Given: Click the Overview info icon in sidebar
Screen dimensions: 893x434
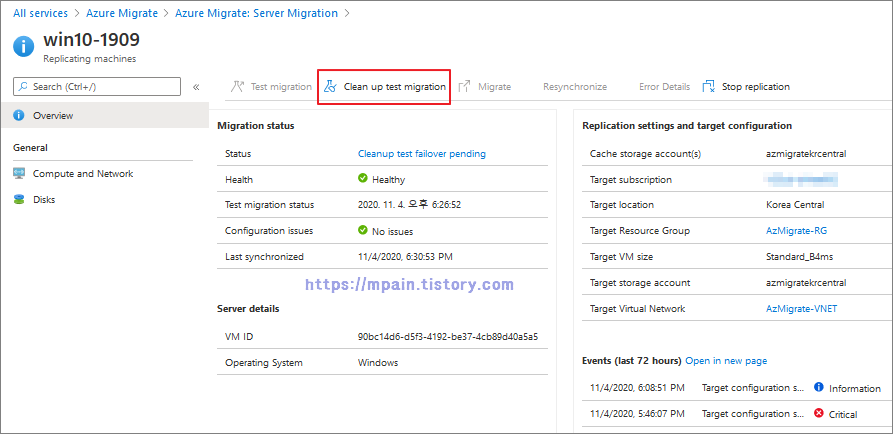Looking at the screenshot, I should pyautogui.click(x=19, y=116).
